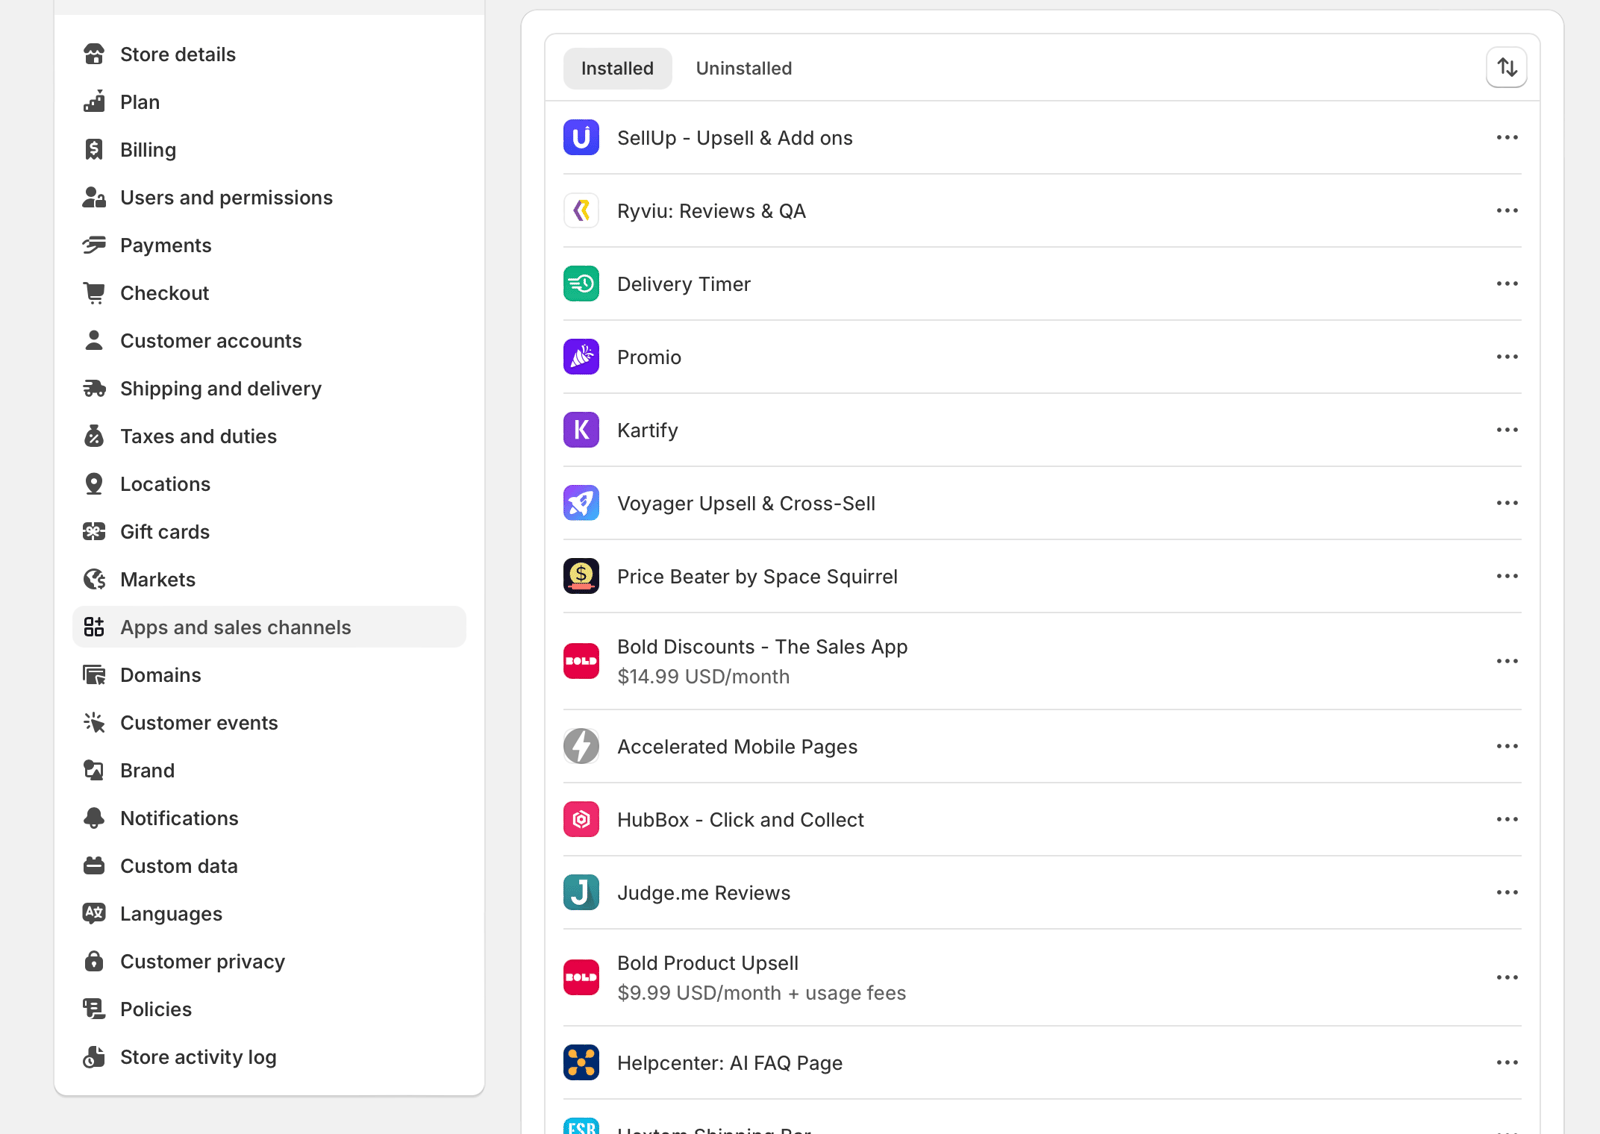Go to Store activity log
The image size is (1600, 1134).
[x=269, y=1057]
